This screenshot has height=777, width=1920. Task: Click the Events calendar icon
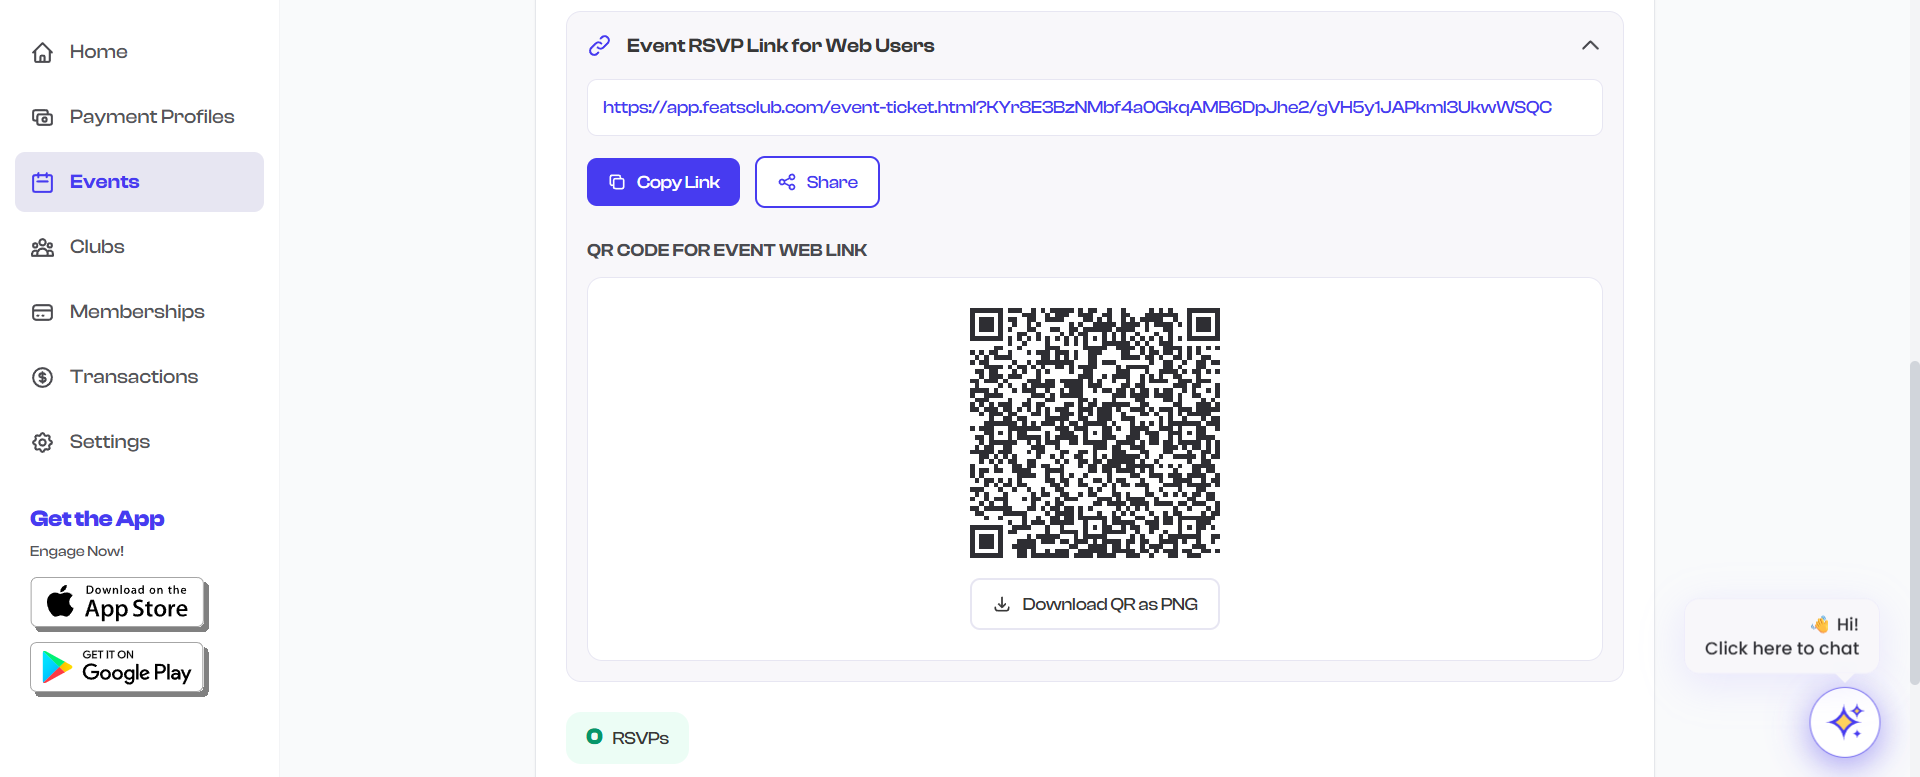42,182
